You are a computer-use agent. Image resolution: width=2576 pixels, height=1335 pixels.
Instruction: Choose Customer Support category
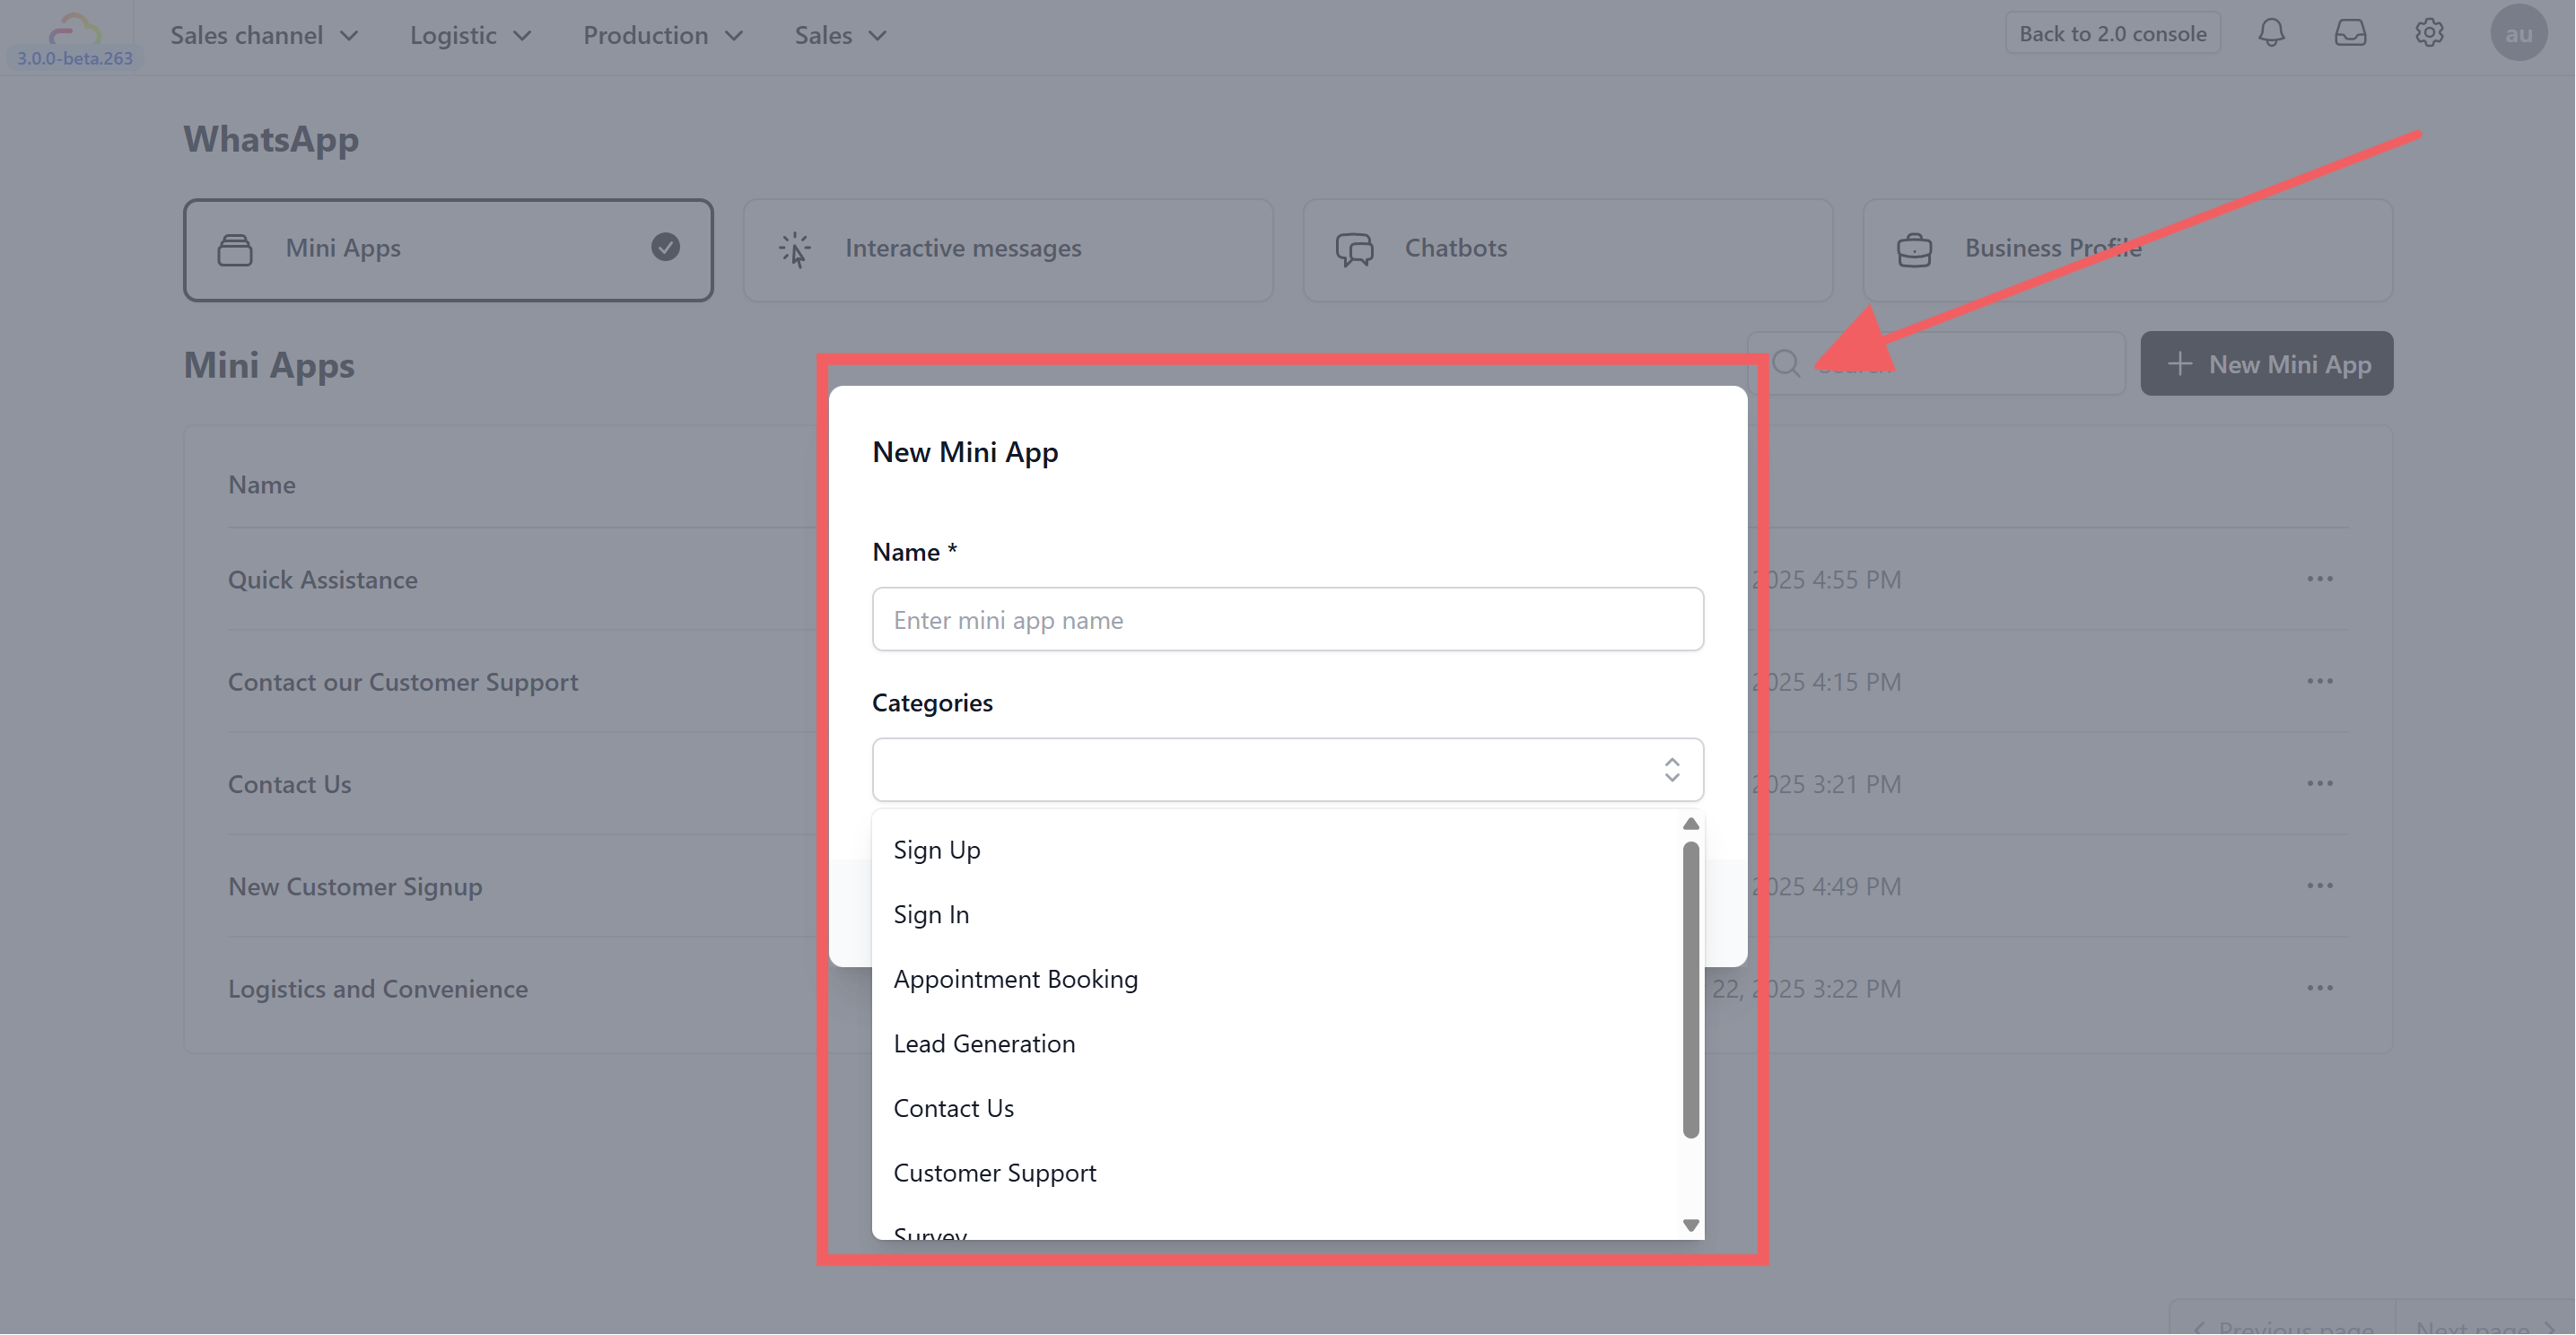tap(1278, 1173)
